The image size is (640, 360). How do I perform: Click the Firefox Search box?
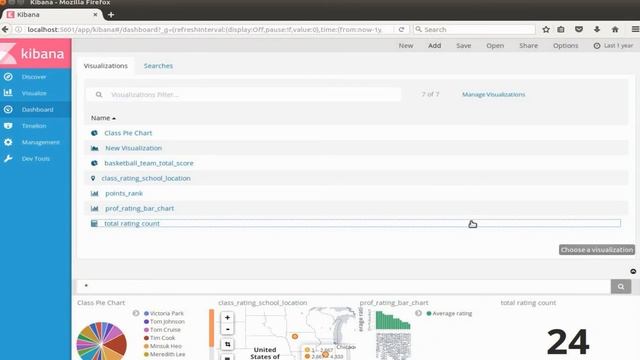475,29
